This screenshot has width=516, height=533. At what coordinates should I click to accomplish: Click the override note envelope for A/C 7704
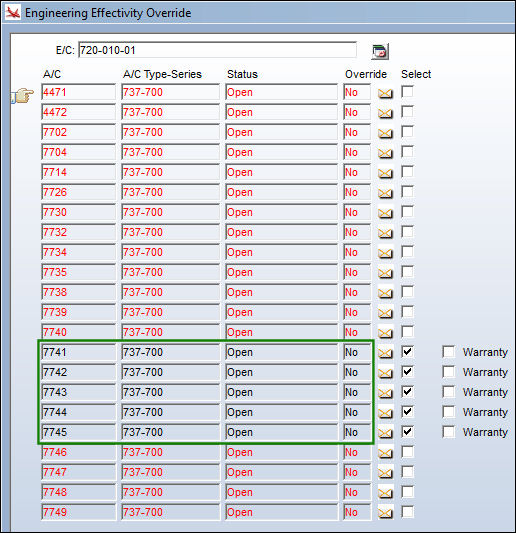(x=385, y=153)
